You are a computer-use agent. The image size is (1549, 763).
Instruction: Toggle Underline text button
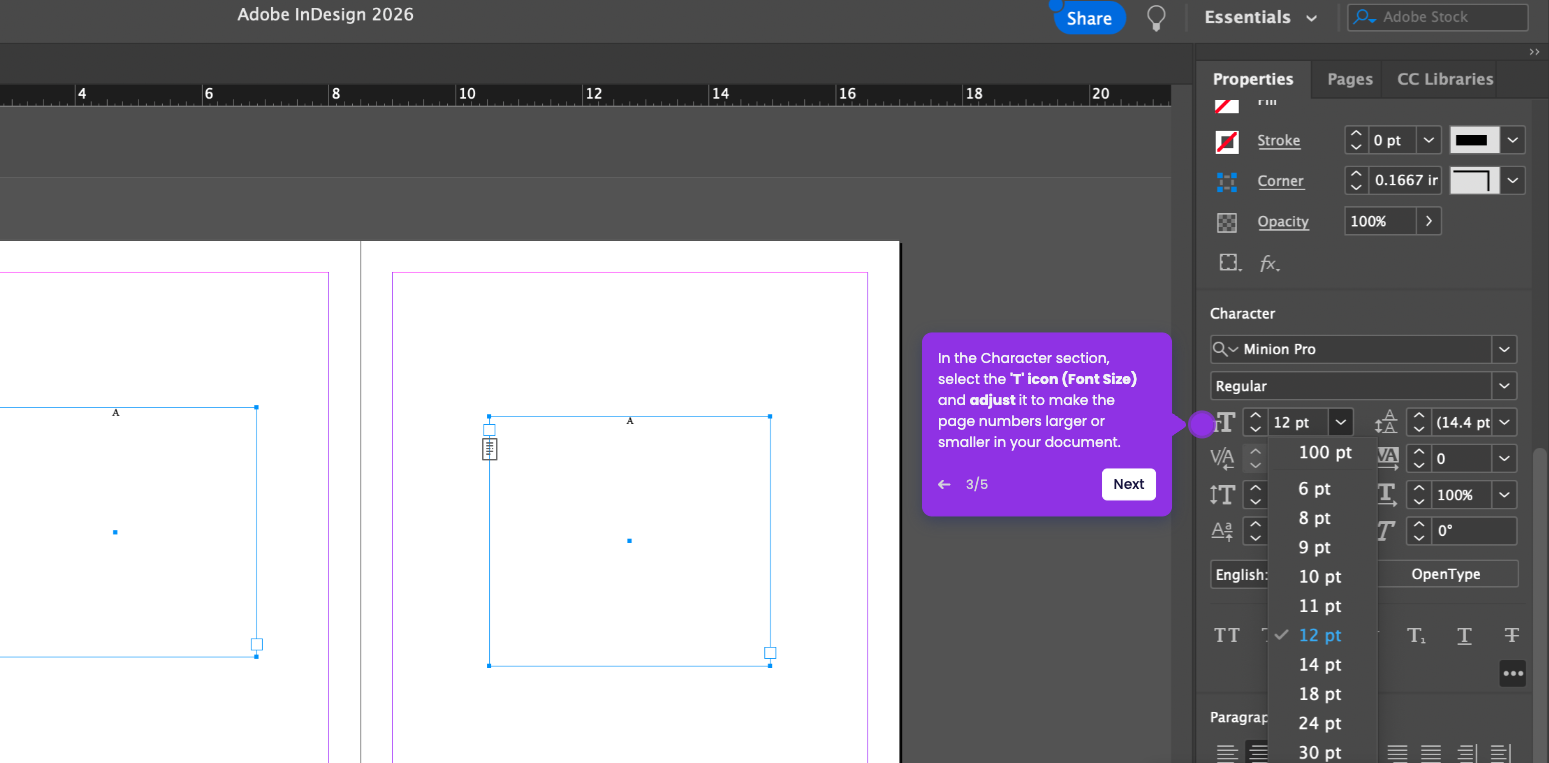click(x=1464, y=635)
